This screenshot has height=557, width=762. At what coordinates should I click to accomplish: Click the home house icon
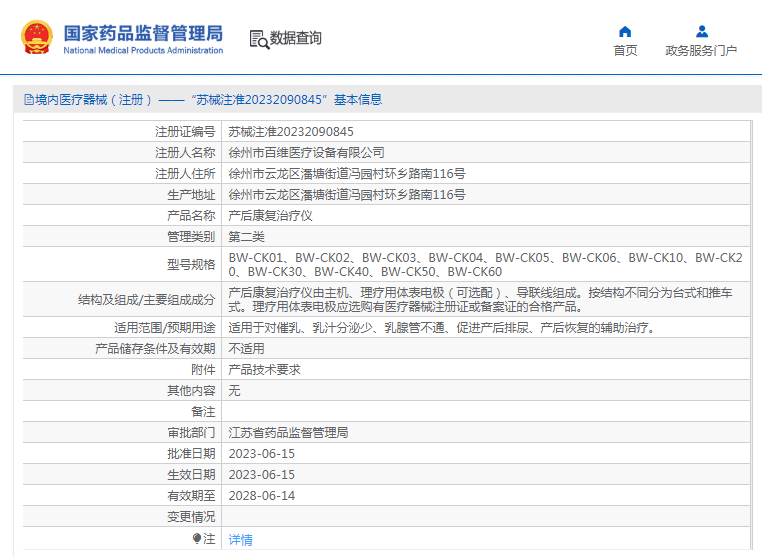point(625,32)
